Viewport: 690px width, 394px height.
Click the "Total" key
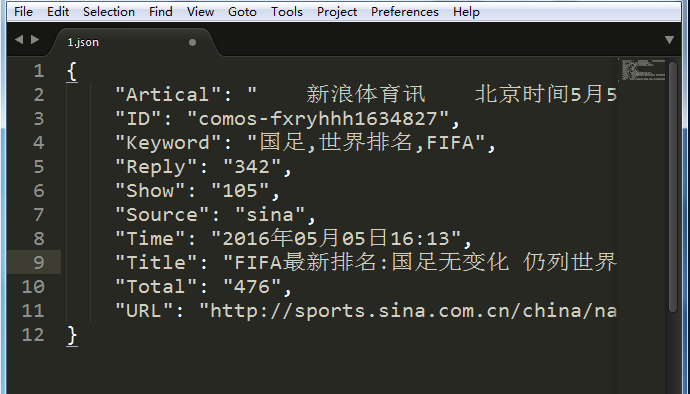coord(156,287)
